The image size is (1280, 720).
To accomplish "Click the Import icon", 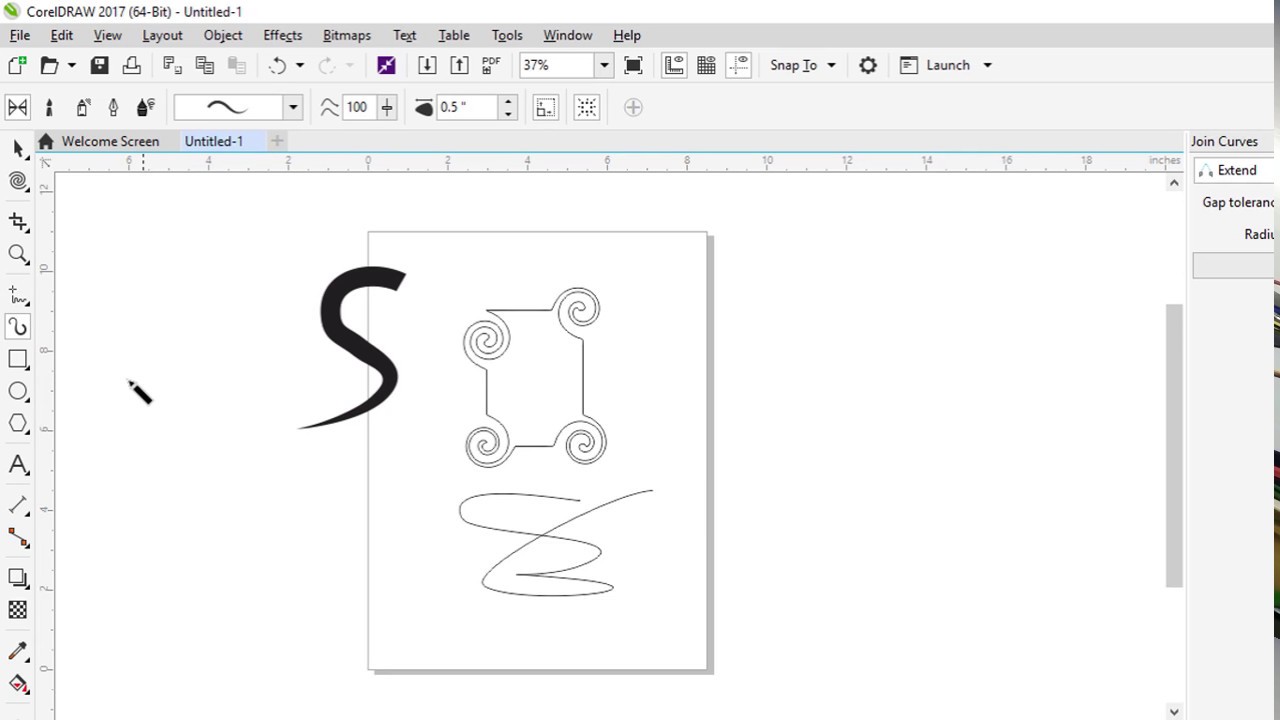I will point(427,65).
